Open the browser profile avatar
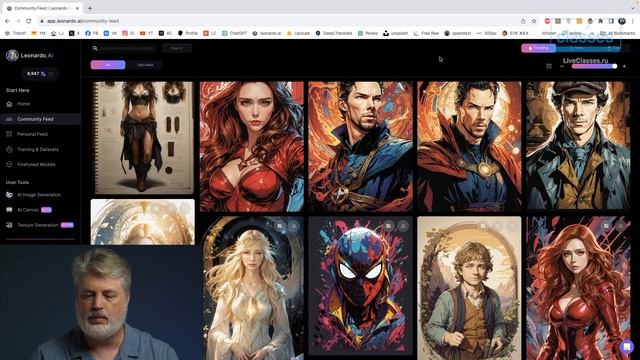This screenshot has width=640, height=360. (622, 21)
